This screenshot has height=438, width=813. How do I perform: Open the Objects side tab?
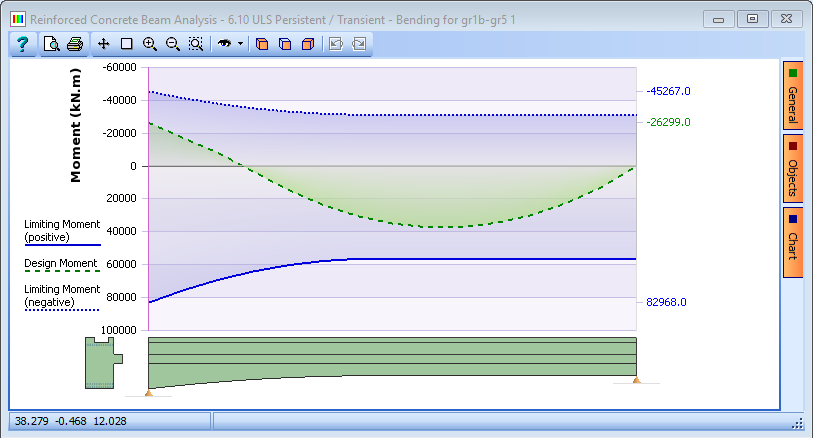tap(793, 169)
